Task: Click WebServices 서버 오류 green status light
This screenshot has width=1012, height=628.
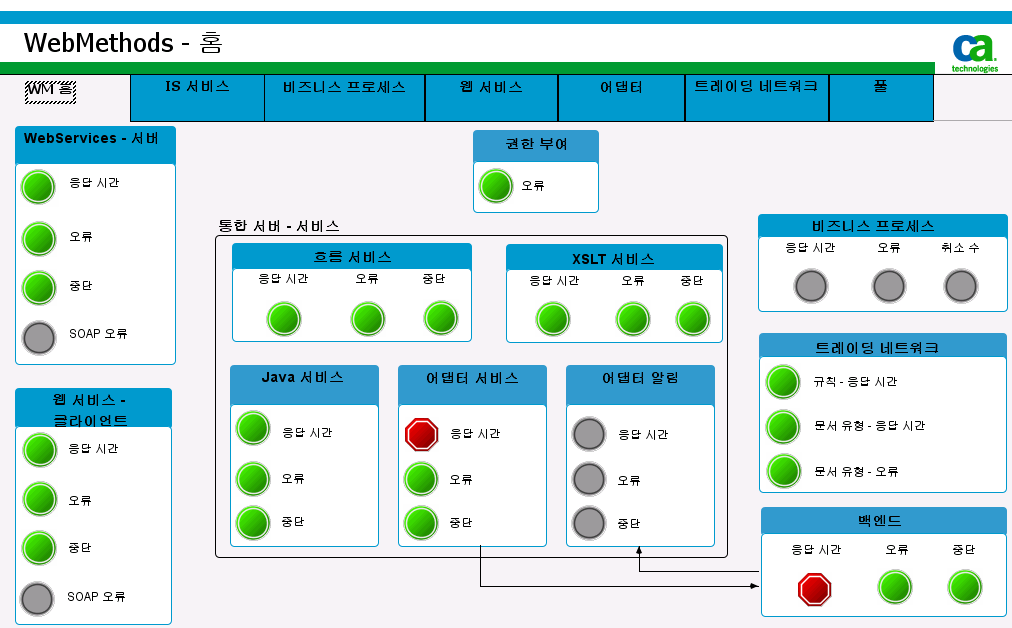Action: point(39,239)
